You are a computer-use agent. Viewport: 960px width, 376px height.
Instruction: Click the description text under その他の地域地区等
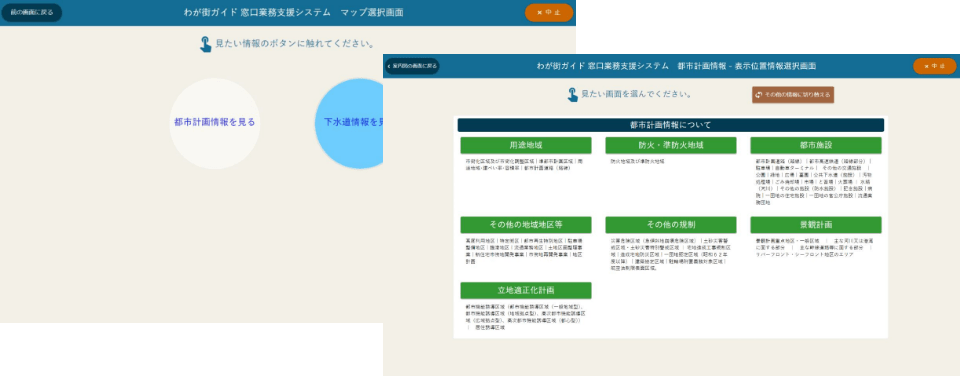(x=524, y=251)
